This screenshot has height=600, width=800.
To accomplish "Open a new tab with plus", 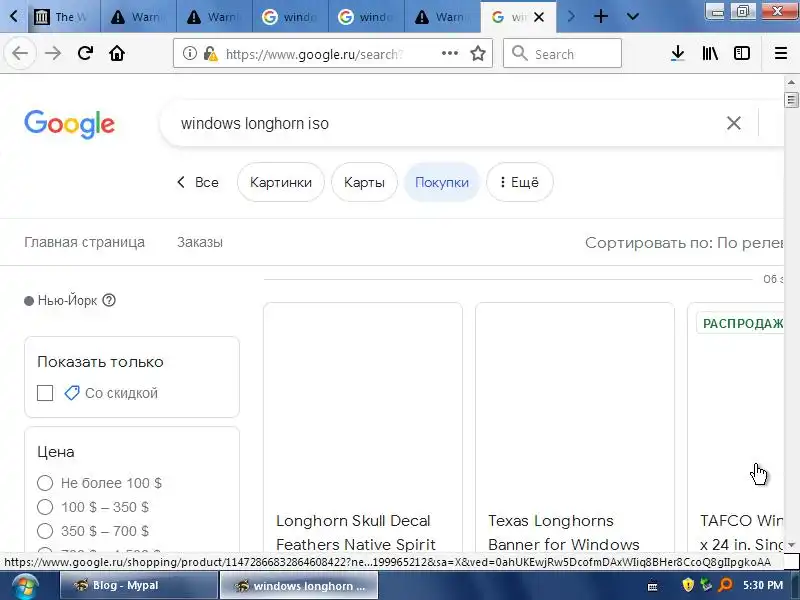I will point(601,17).
